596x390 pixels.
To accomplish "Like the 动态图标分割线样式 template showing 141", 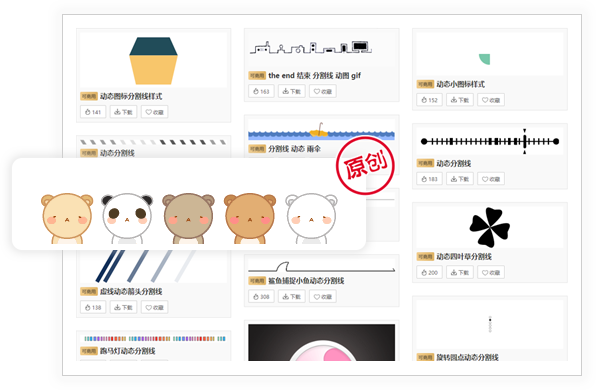I will click(x=93, y=112).
